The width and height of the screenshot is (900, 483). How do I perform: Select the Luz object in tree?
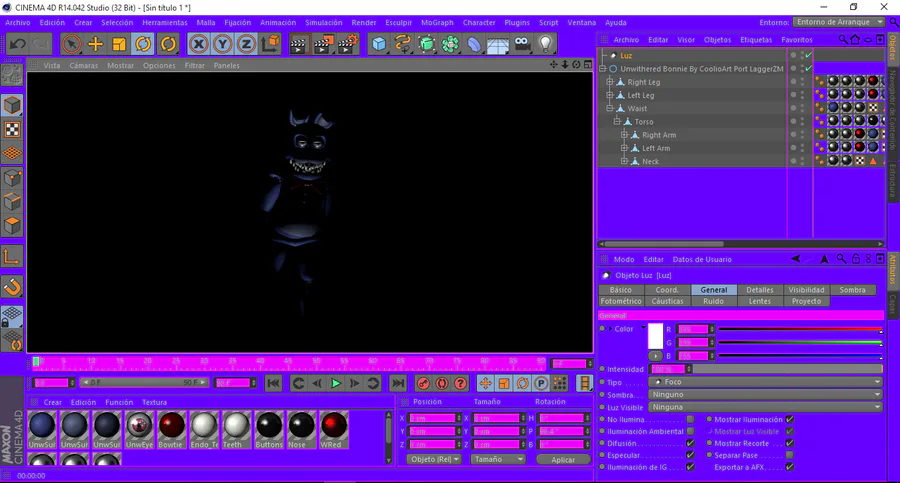pyautogui.click(x=626, y=56)
